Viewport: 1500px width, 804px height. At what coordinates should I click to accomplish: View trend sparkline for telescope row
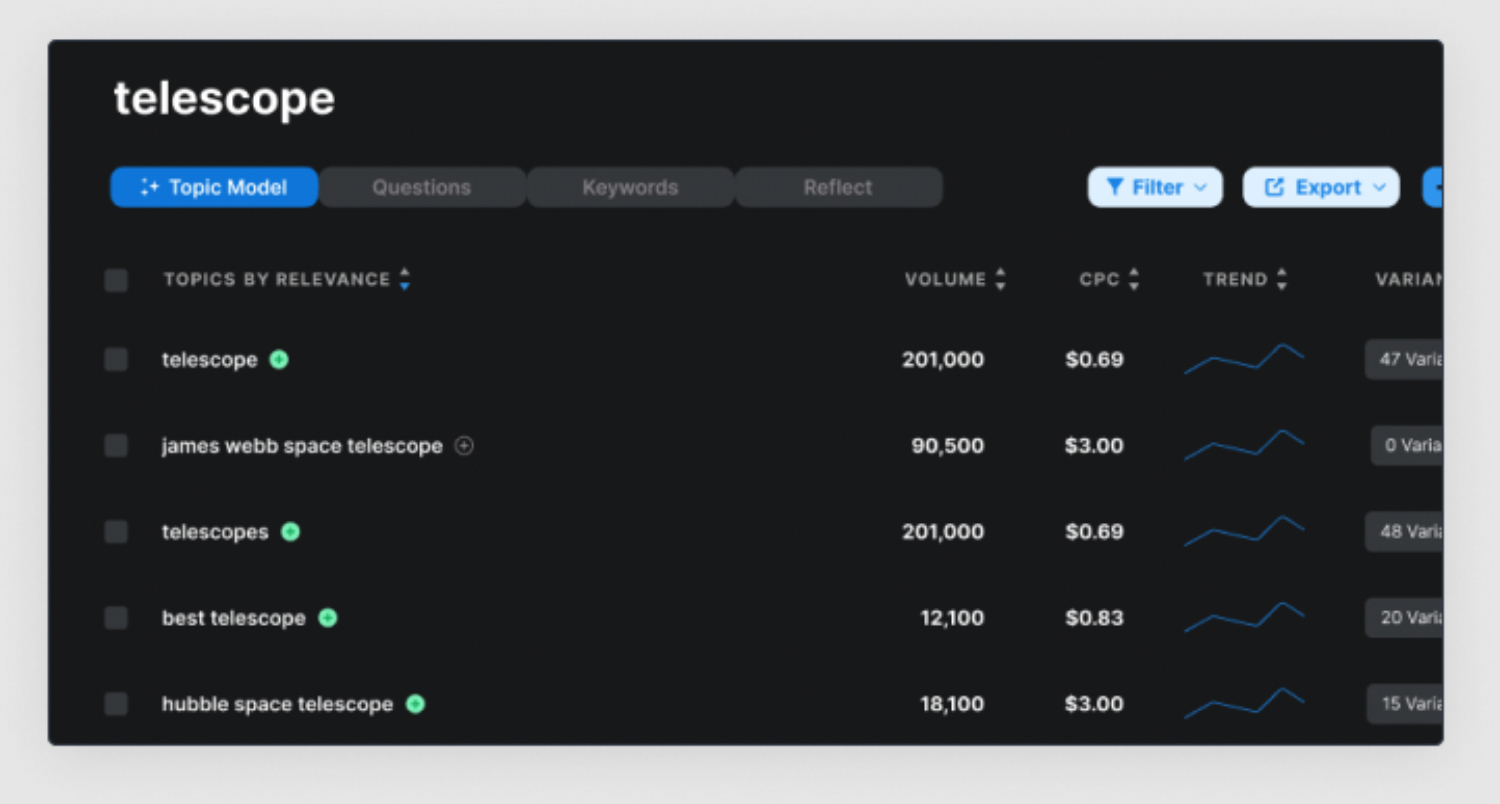1244,359
